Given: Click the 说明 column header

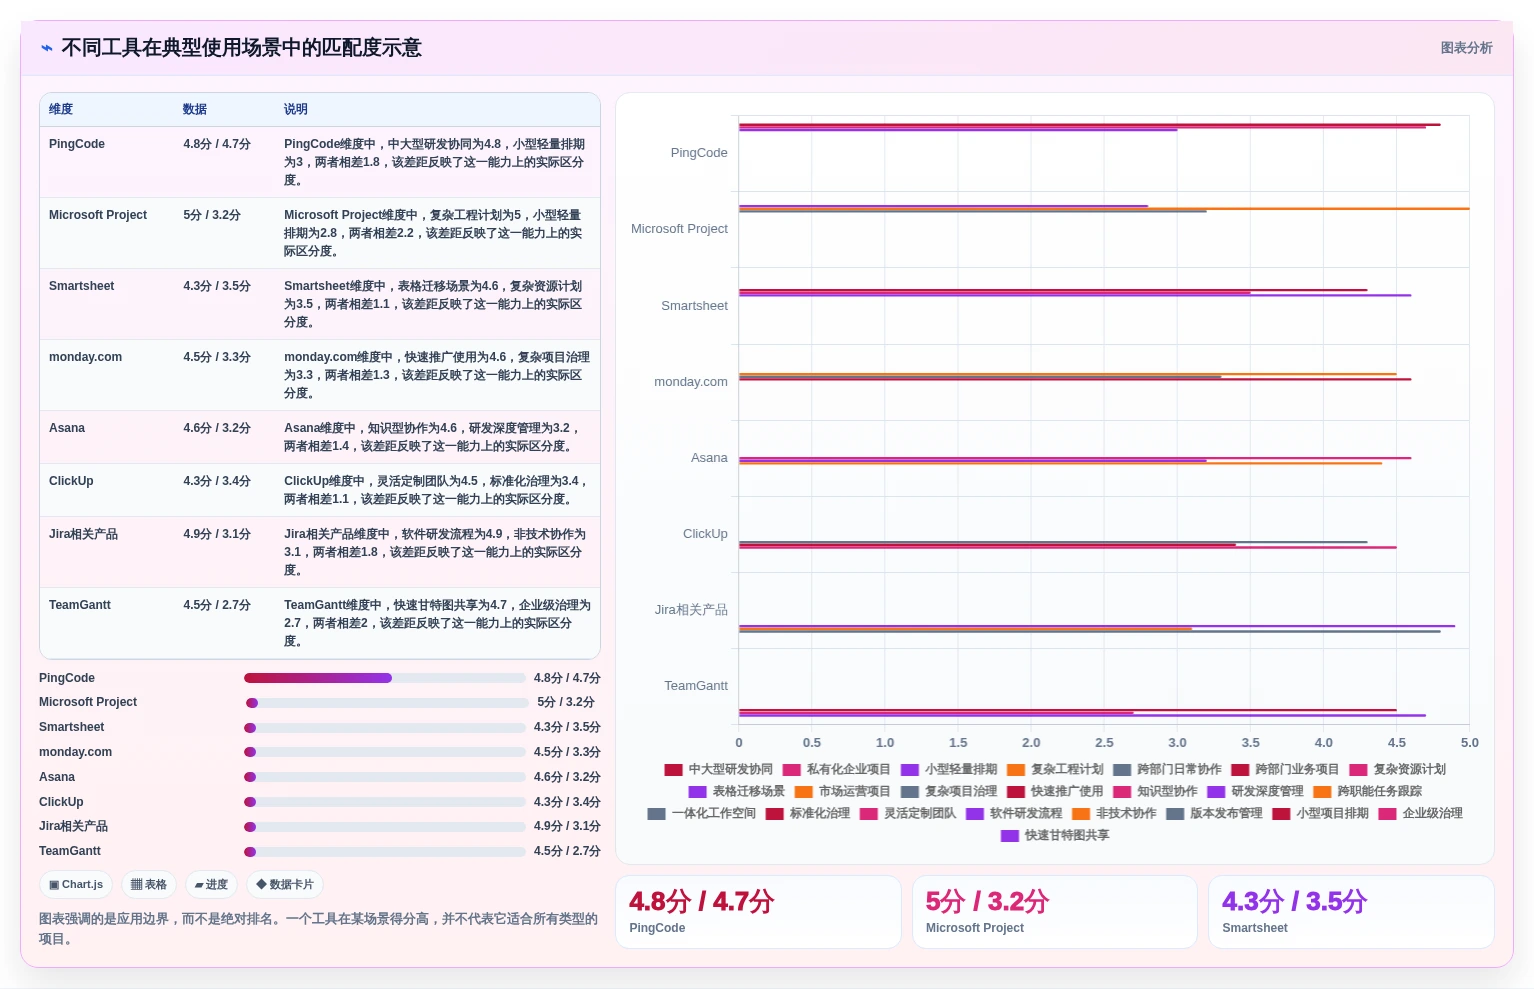Looking at the screenshot, I should [296, 110].
